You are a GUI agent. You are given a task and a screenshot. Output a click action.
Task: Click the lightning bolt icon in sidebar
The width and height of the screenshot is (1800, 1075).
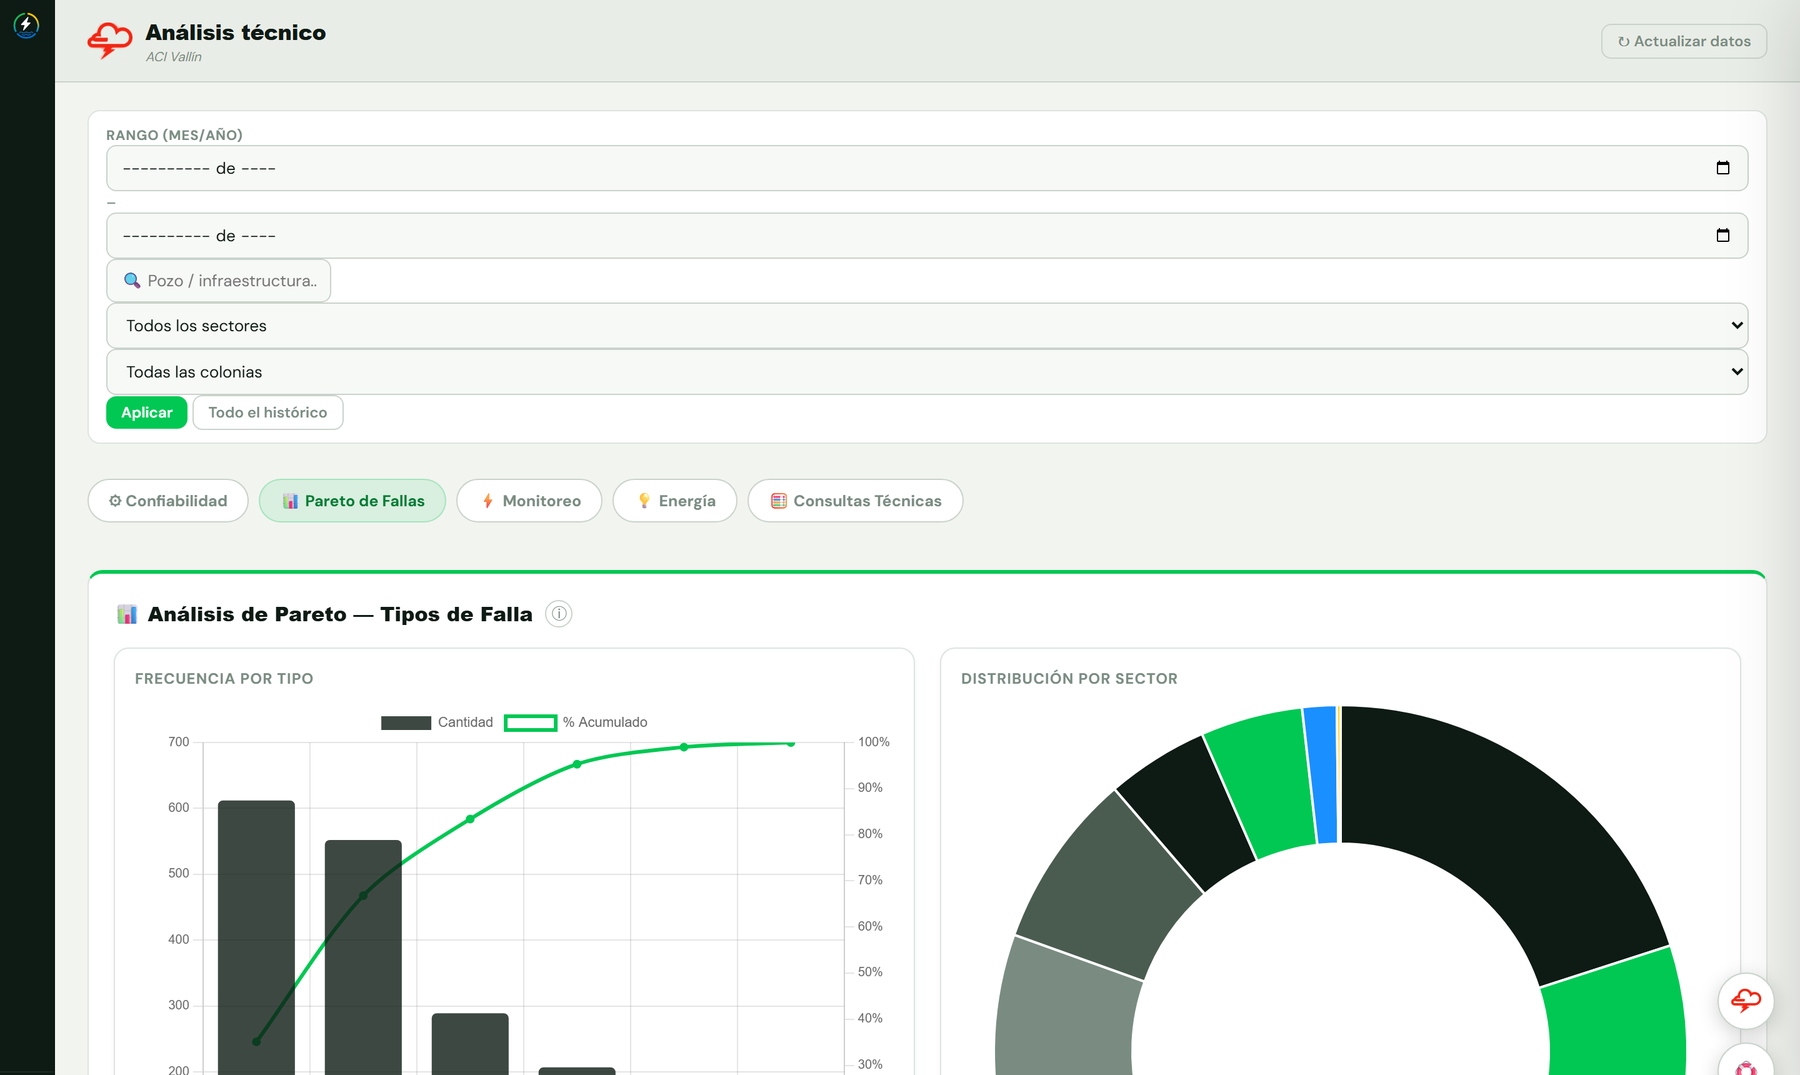coord(26,24)
